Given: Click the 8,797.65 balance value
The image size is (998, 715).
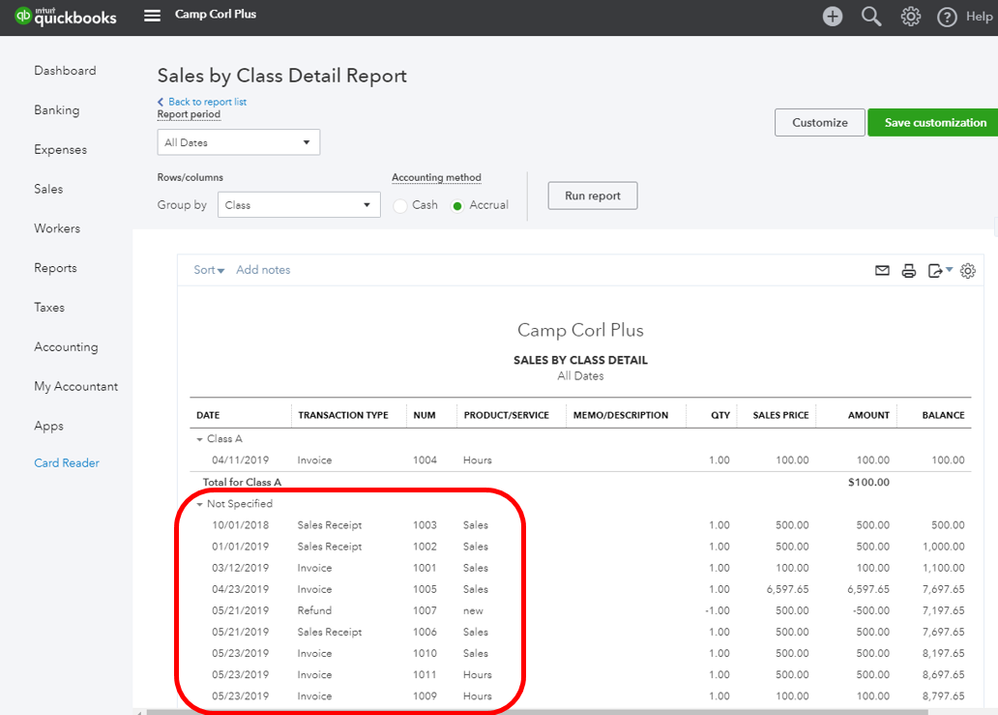Looking at the screenshot, I should 943,697.
